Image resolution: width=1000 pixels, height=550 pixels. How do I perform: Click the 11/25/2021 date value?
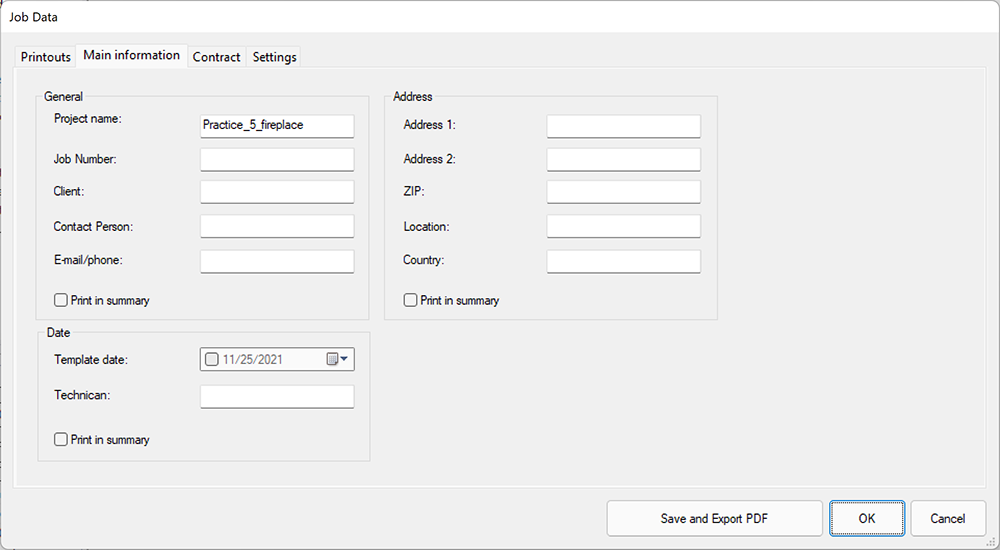pyautogui.click(x=252, y=359)
